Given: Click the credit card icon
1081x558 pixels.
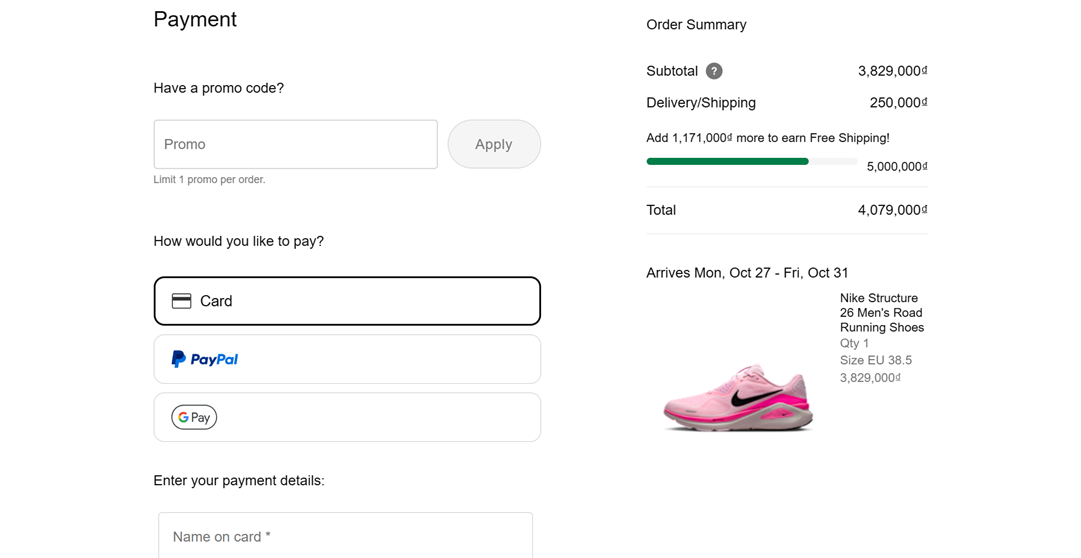Looking at the screenshot, I should click(181, 301).
